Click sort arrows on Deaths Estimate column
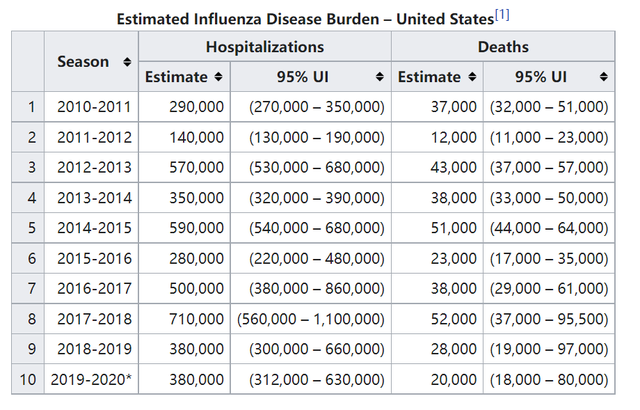Screen dimensions: 640x410 click(472, 77)
